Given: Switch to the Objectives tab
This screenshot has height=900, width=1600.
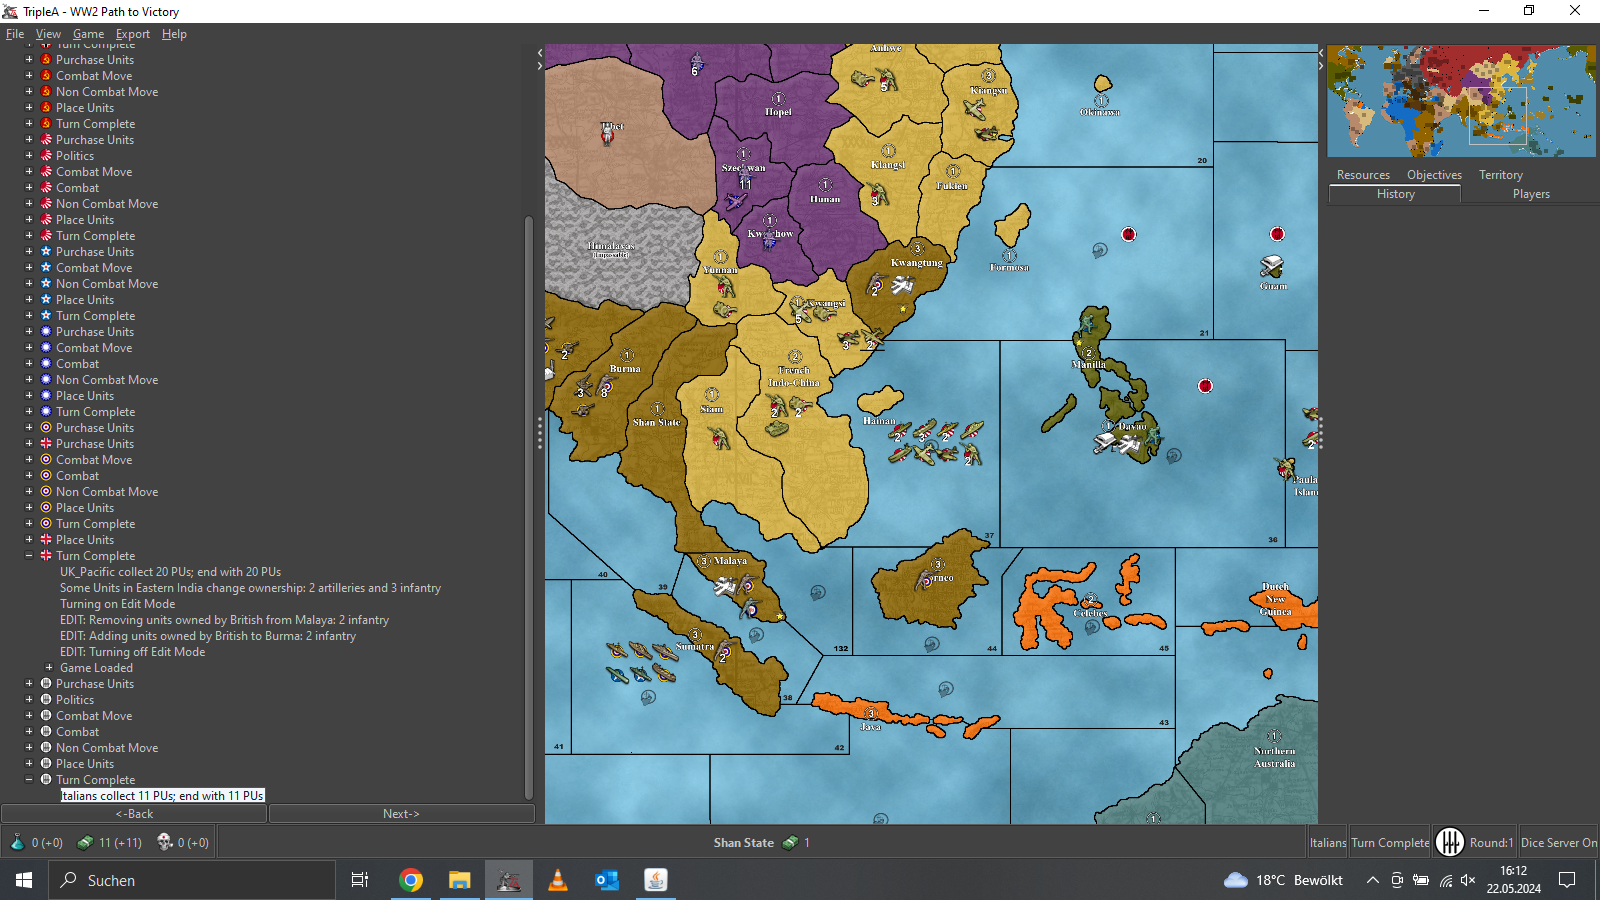Looking at the screenshot, I should click(1434, 175).
